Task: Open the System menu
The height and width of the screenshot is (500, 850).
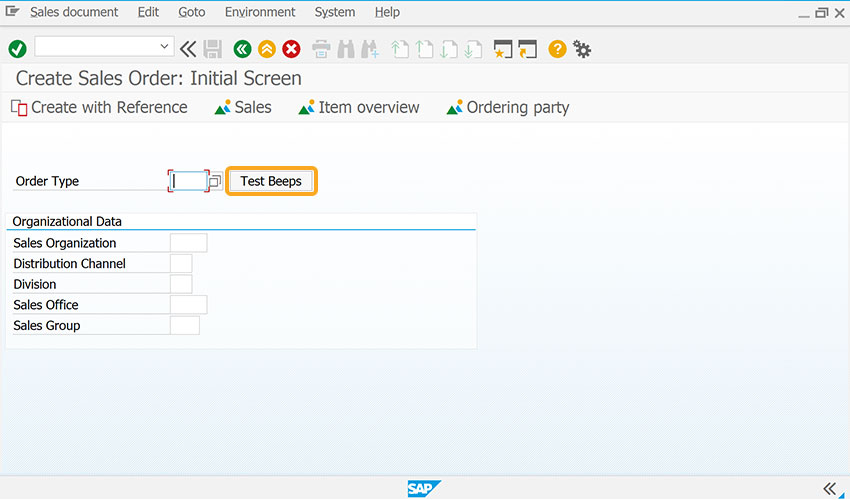Action: [x=335, y=12]
